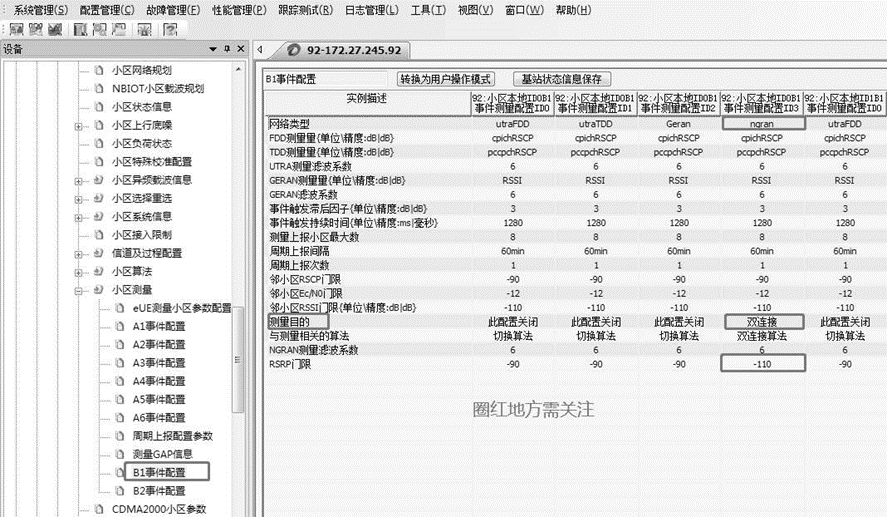Collapse the 小区测量 tree node
Image resolution: width=887 pixels, height=517 pixels.
79,291
